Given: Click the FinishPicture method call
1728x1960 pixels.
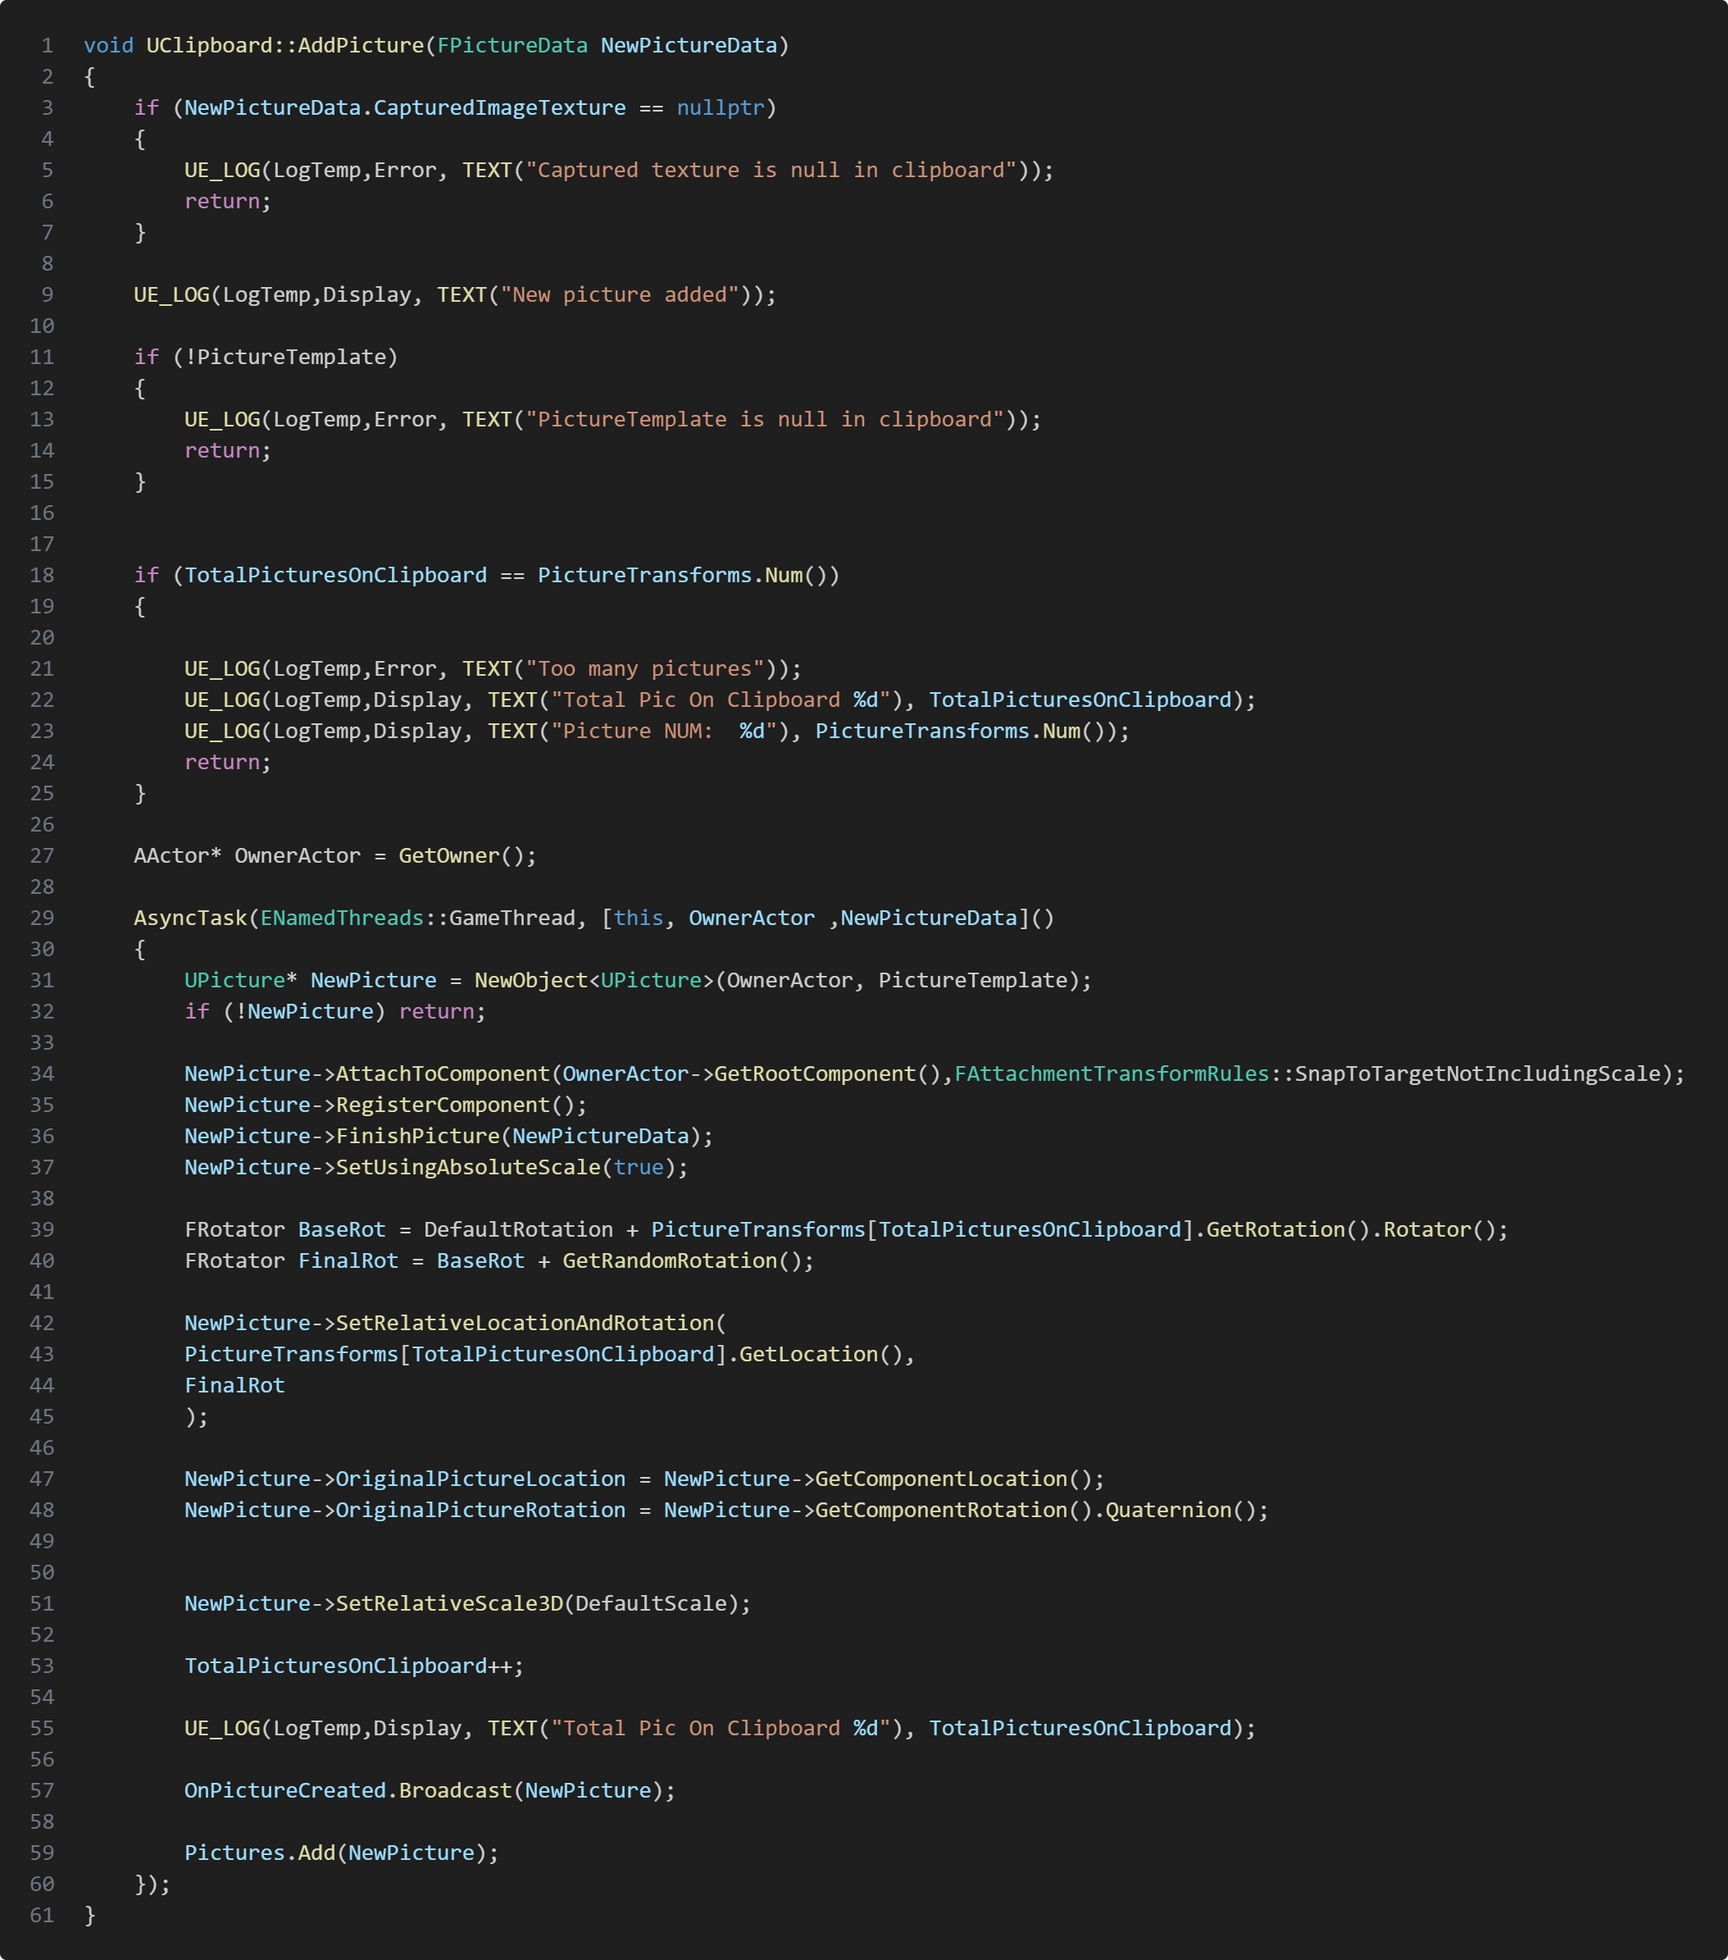Looking at the screenshot, I should pos(417,1136).
